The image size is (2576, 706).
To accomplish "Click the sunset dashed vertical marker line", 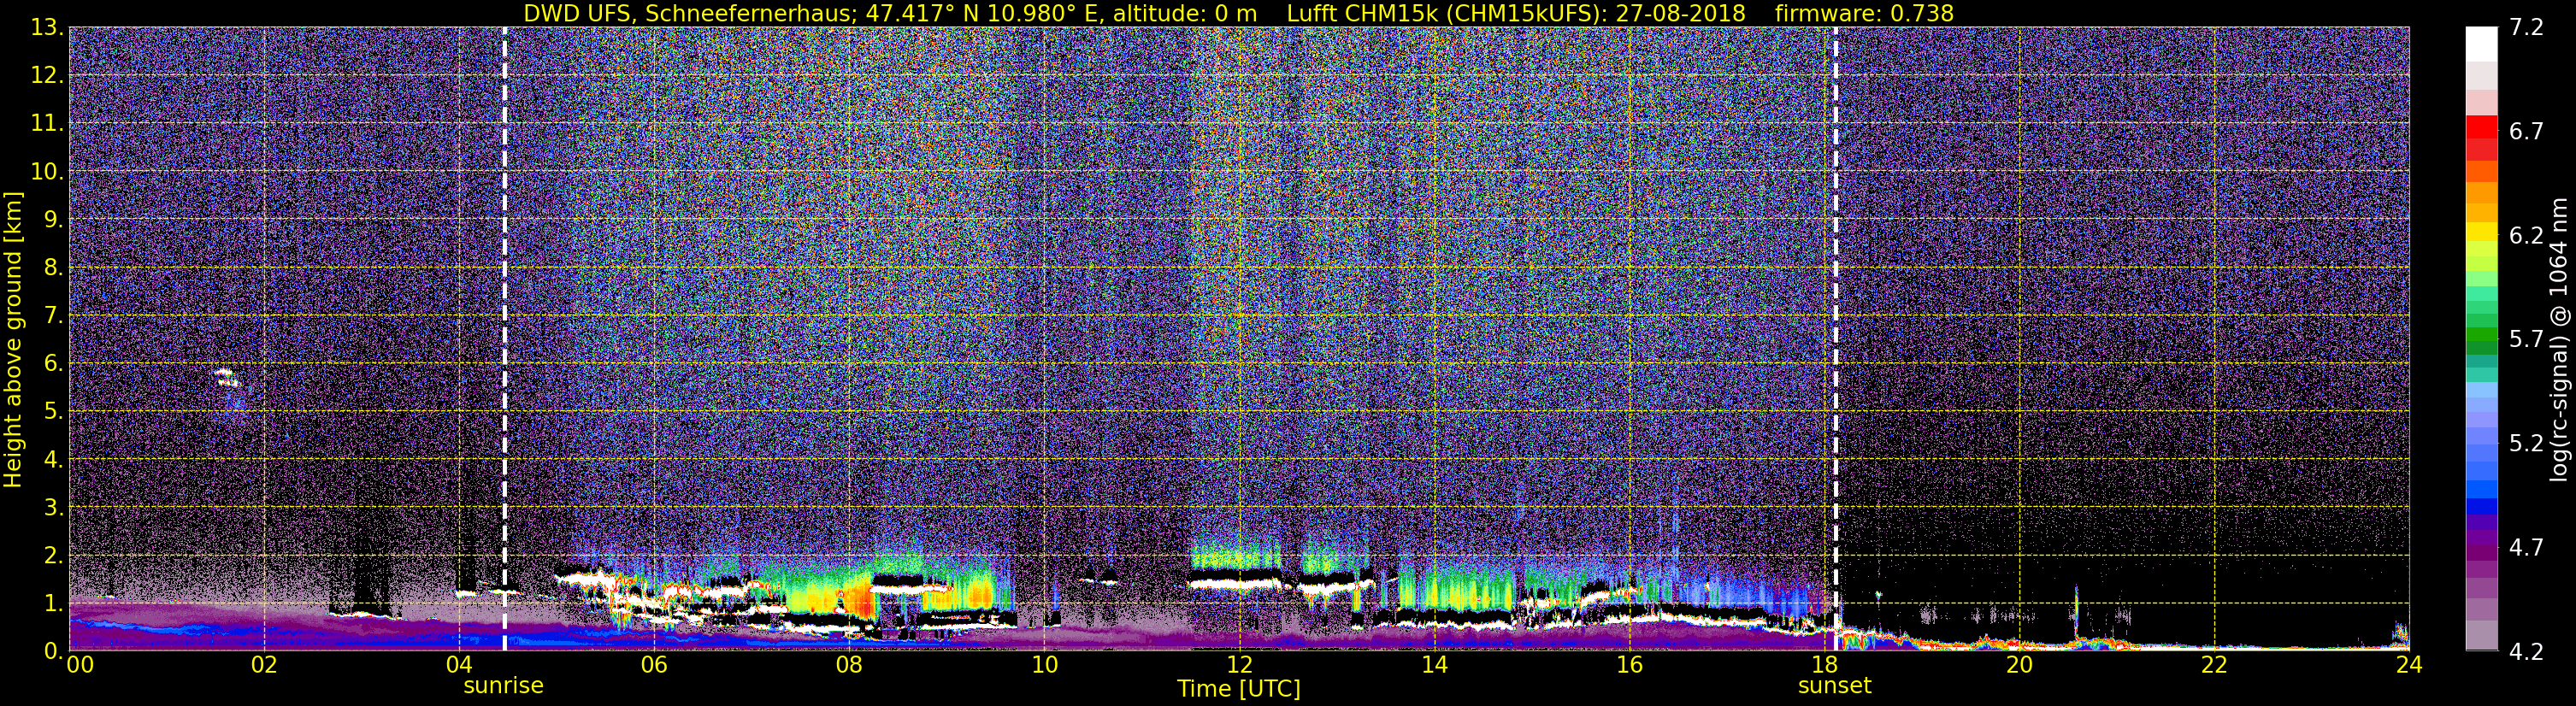I will (1836, 340).
